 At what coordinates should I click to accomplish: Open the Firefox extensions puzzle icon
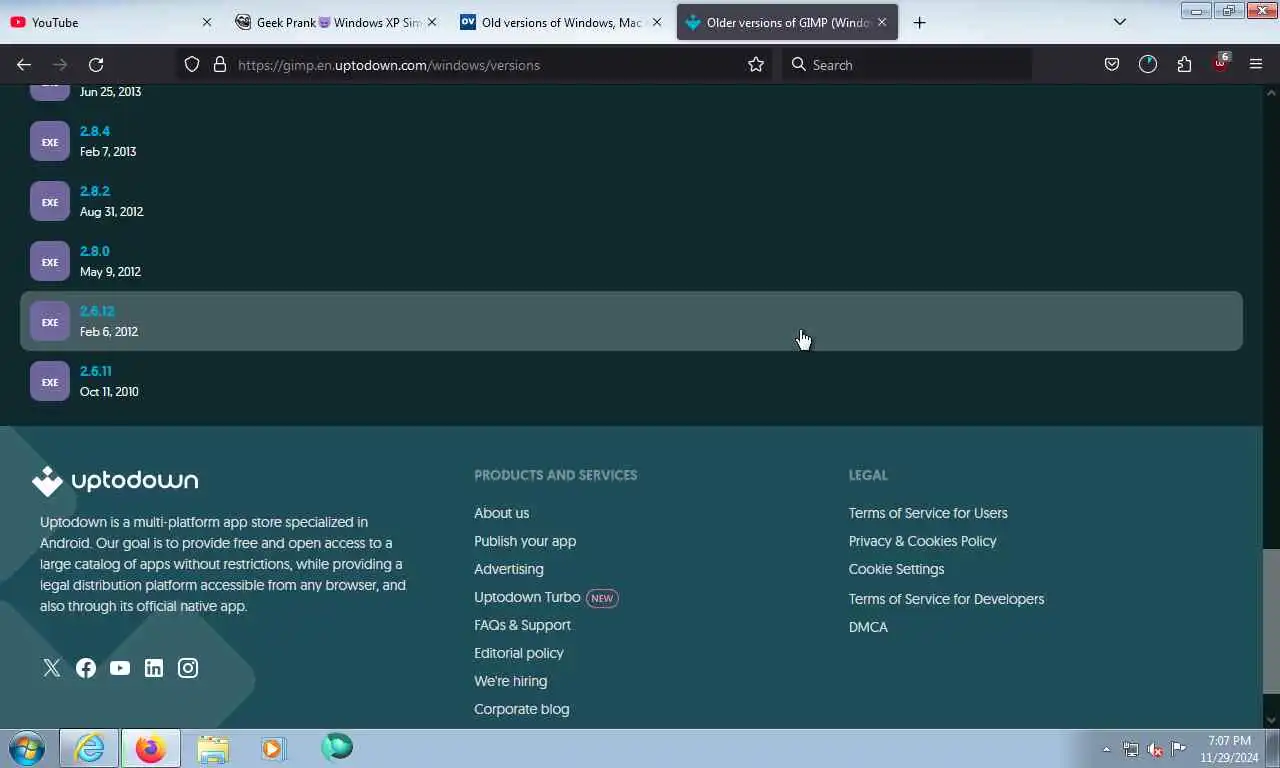[x=1184, y=65]
